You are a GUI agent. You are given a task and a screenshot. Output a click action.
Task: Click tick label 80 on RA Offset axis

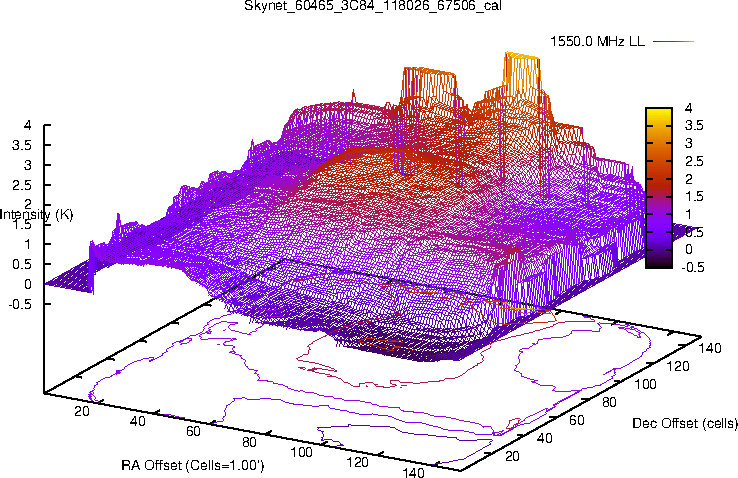(x=249, y=442)
